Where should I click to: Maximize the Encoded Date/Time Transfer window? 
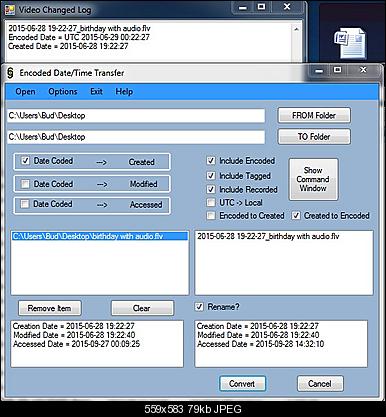(x=337, y=70)
